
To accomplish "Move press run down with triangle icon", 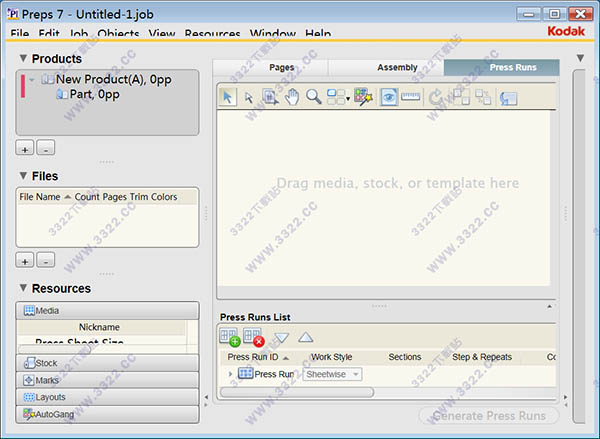I will (281, 338).
